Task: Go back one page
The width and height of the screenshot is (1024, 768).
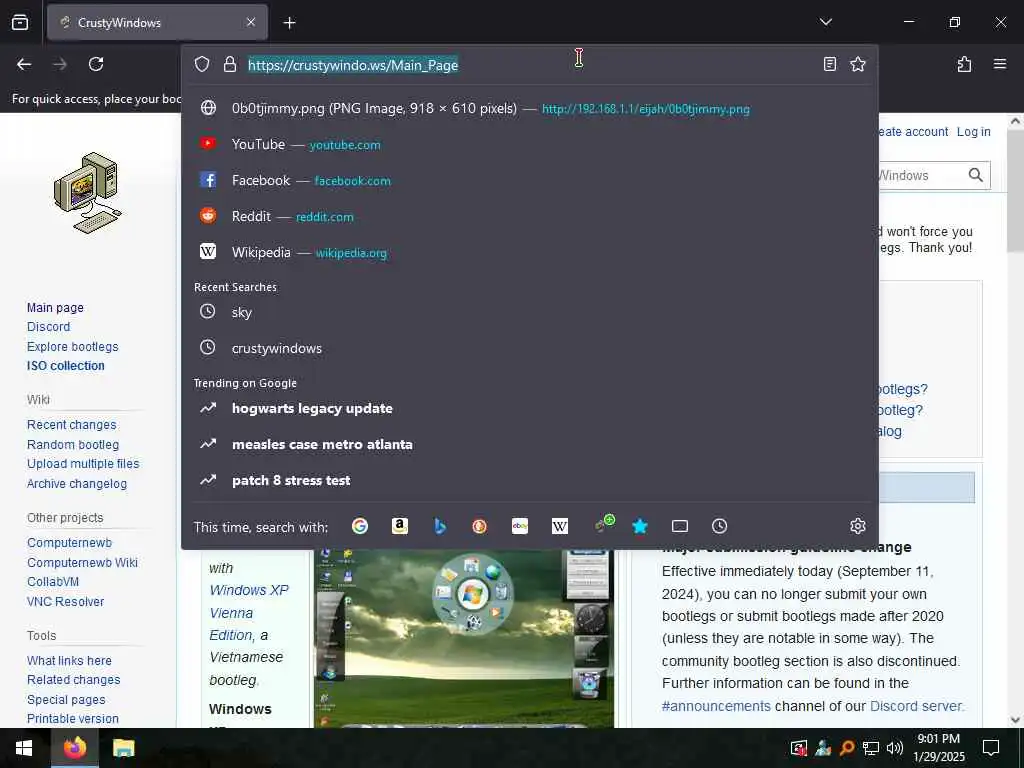Action: pyautogui.click(x=24, y=64)
